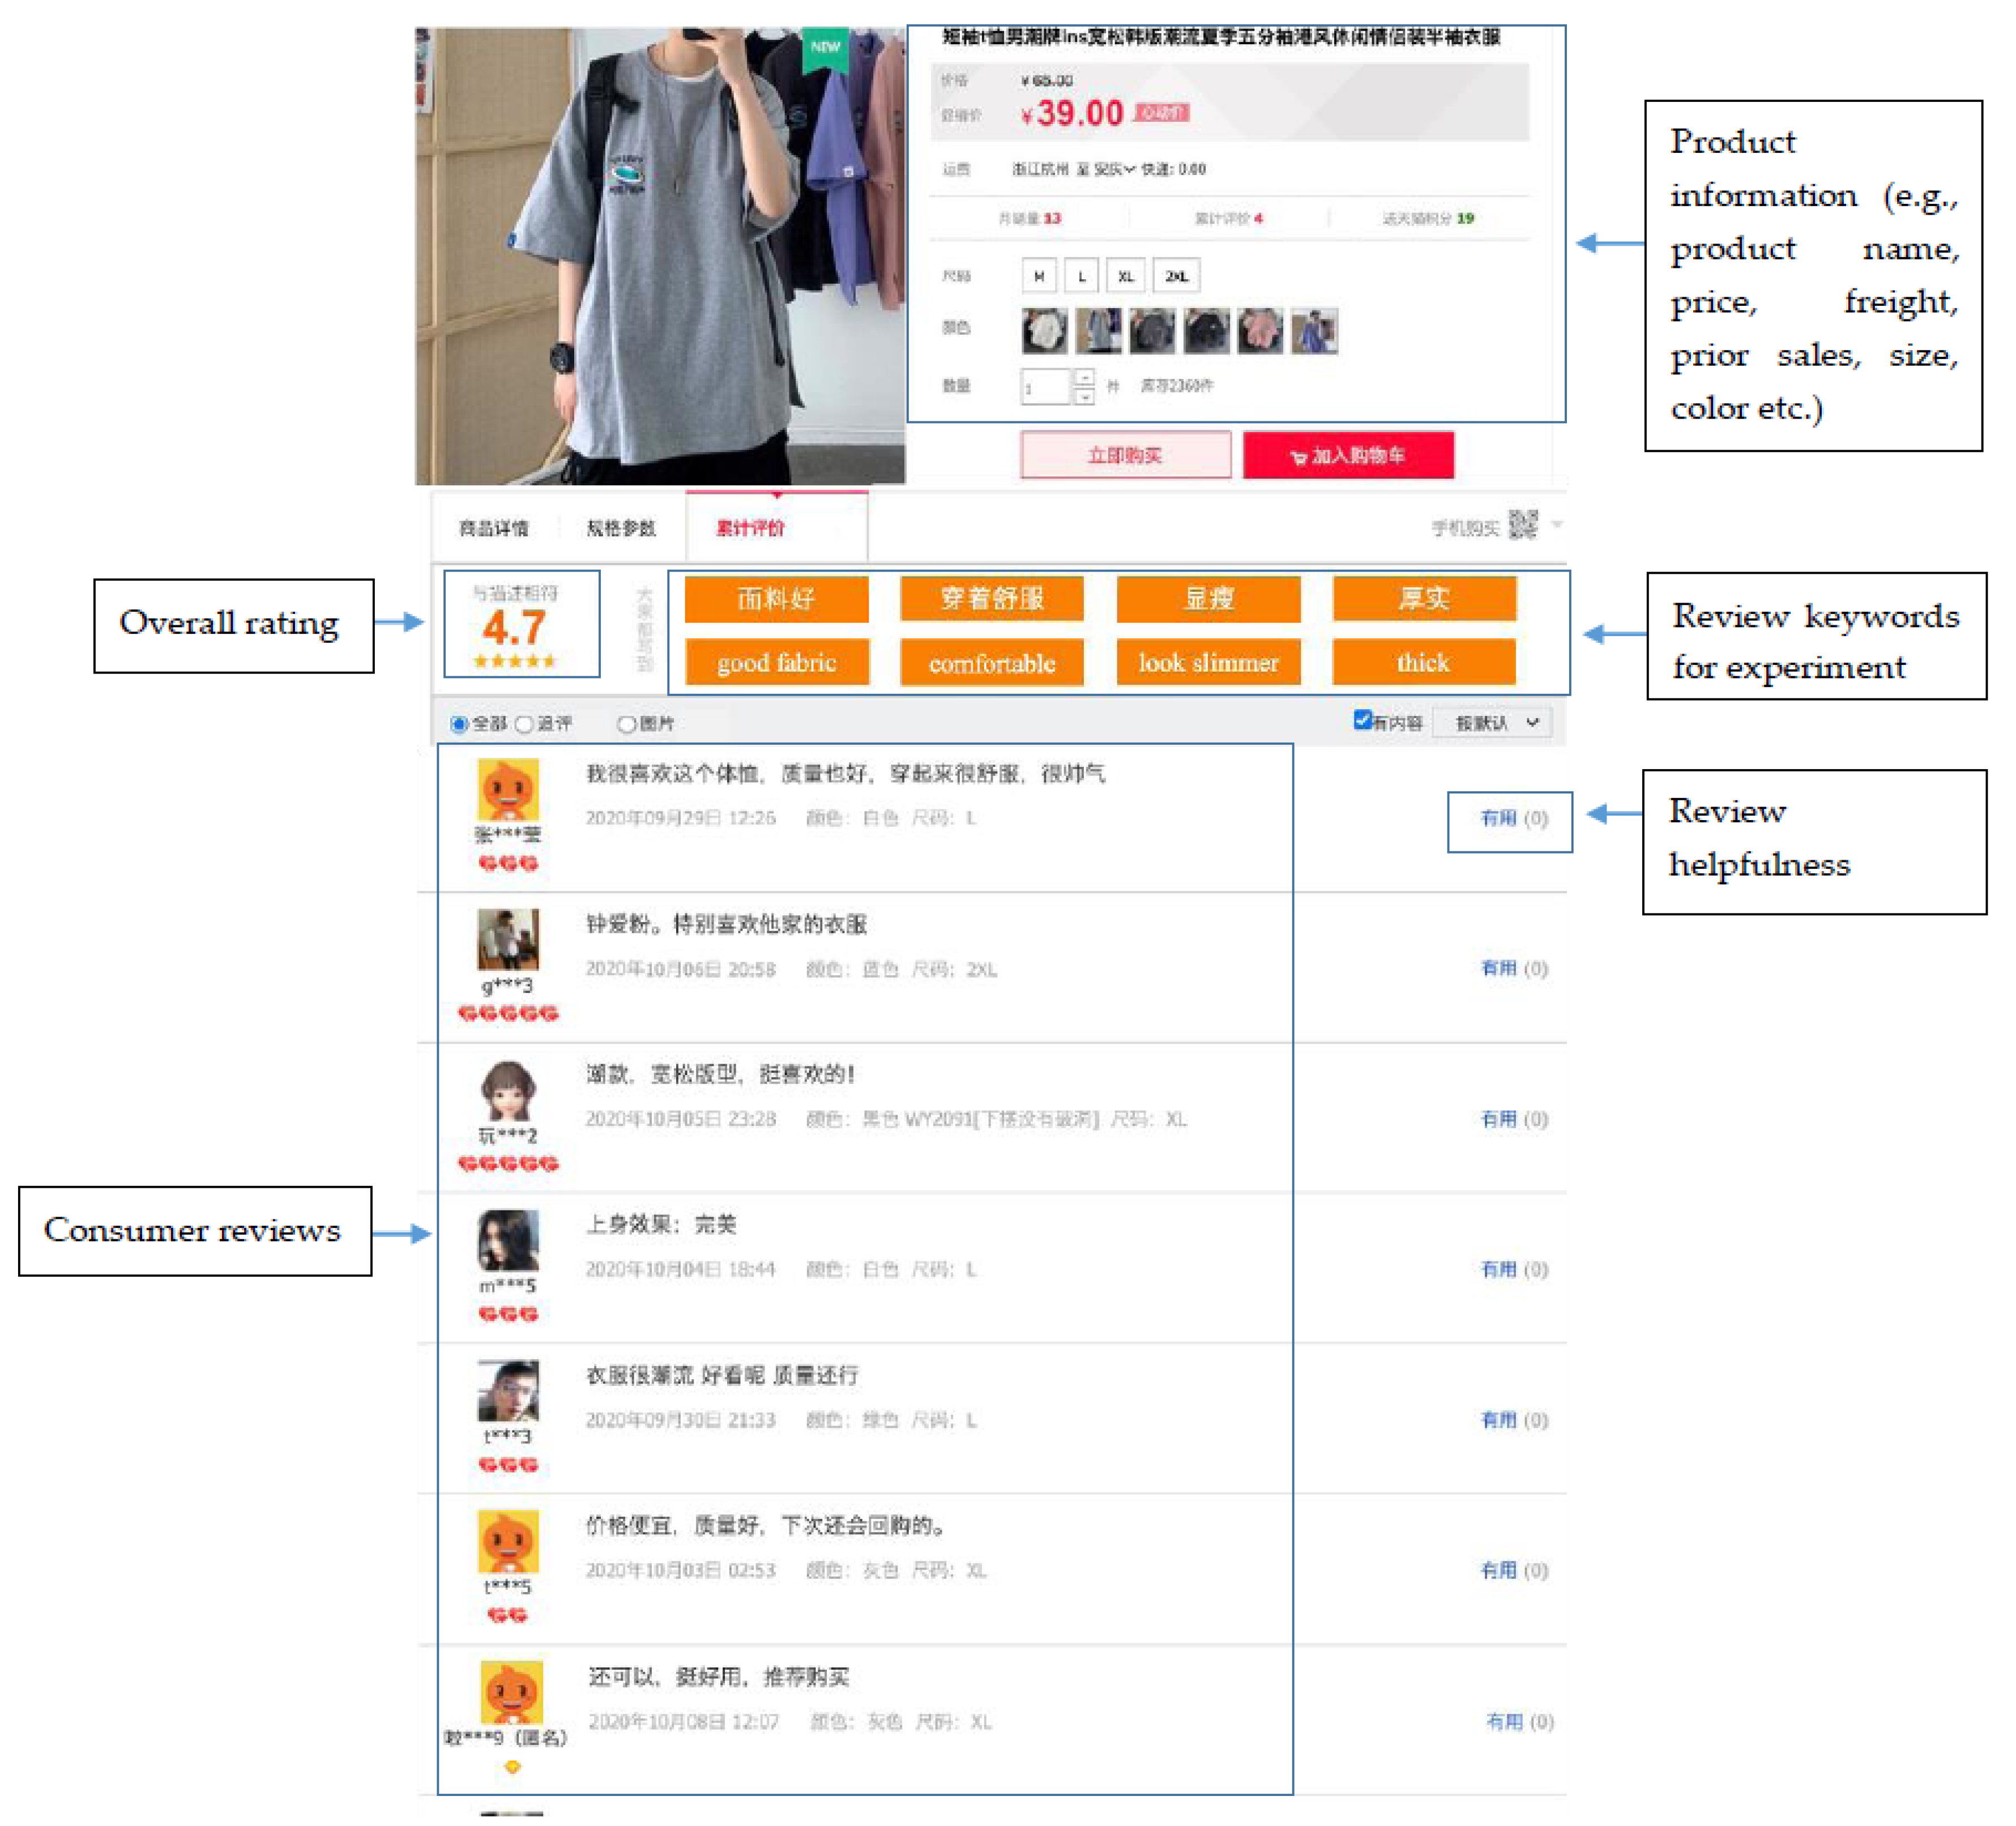Screen dimensions: 2016x1826
Task: Select the 全部 (all reviews) radio button
Action: pos(459,724)
